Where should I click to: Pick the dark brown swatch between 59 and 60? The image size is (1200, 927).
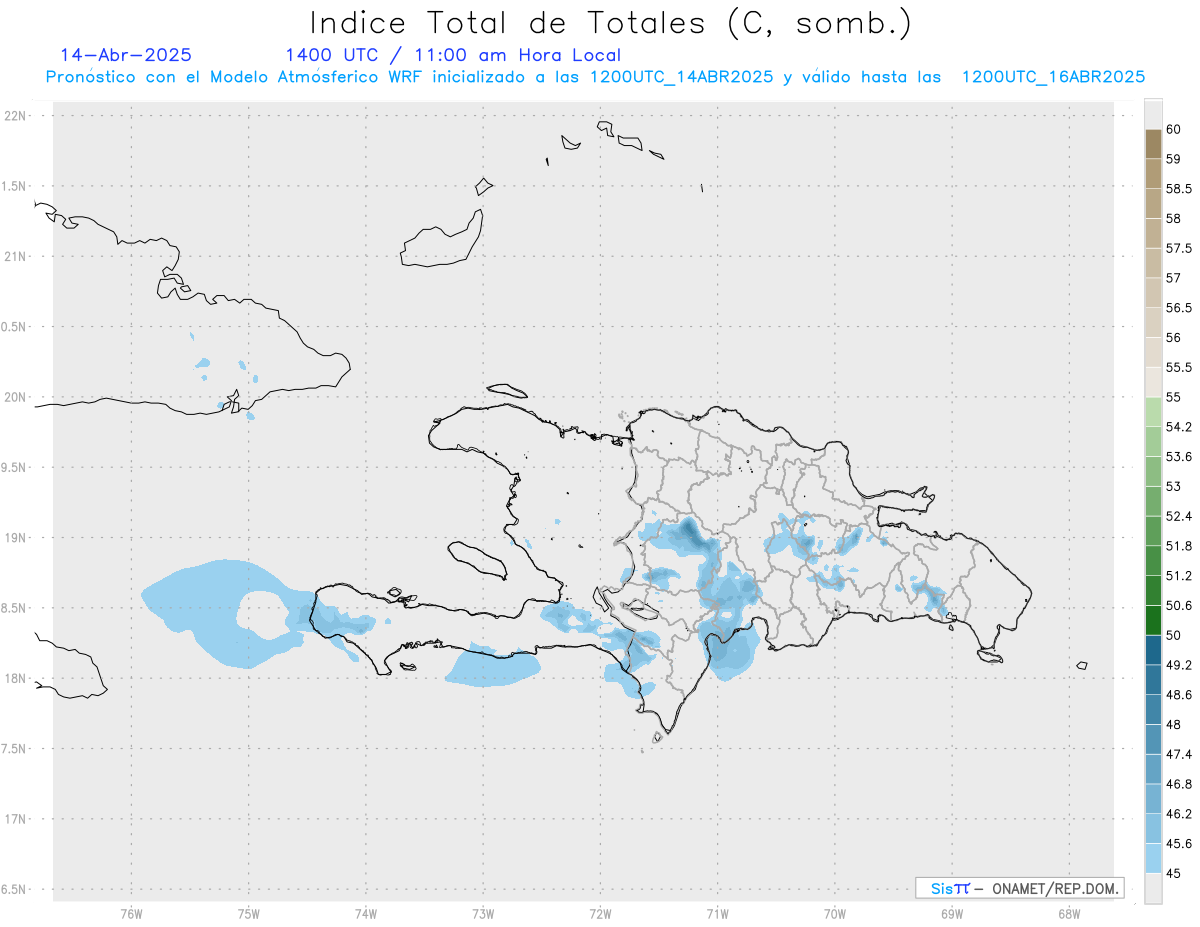1153,144
